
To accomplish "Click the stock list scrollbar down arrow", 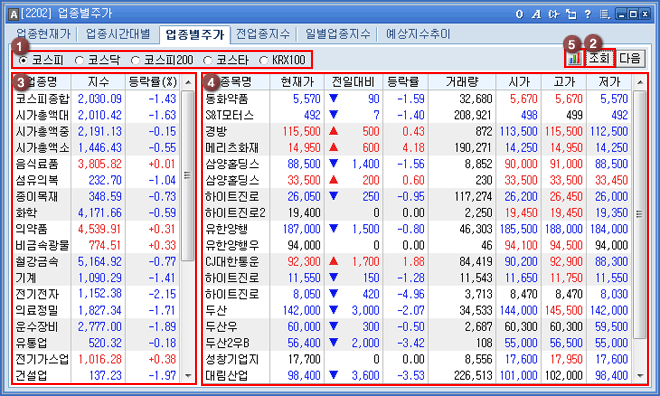I will (640, 375).
